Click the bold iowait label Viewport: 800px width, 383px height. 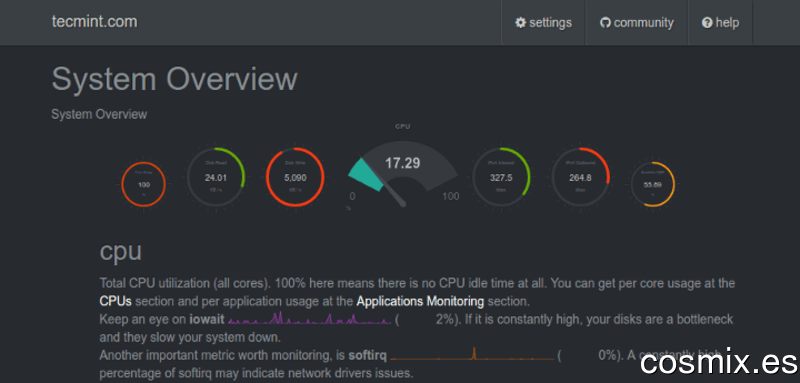(x=207, y=320)
